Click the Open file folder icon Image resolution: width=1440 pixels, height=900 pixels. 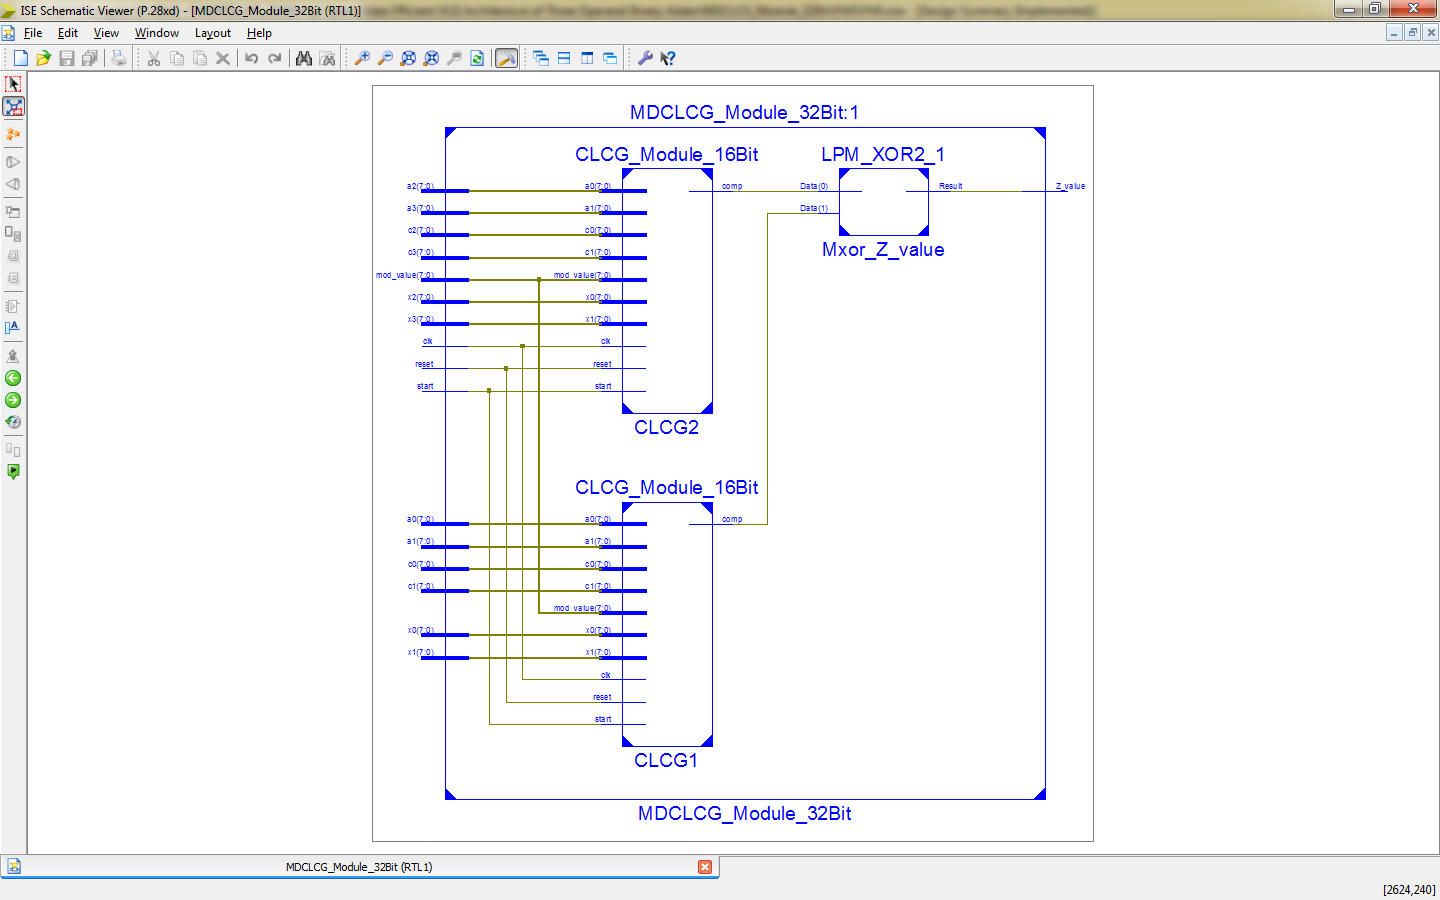43,58
